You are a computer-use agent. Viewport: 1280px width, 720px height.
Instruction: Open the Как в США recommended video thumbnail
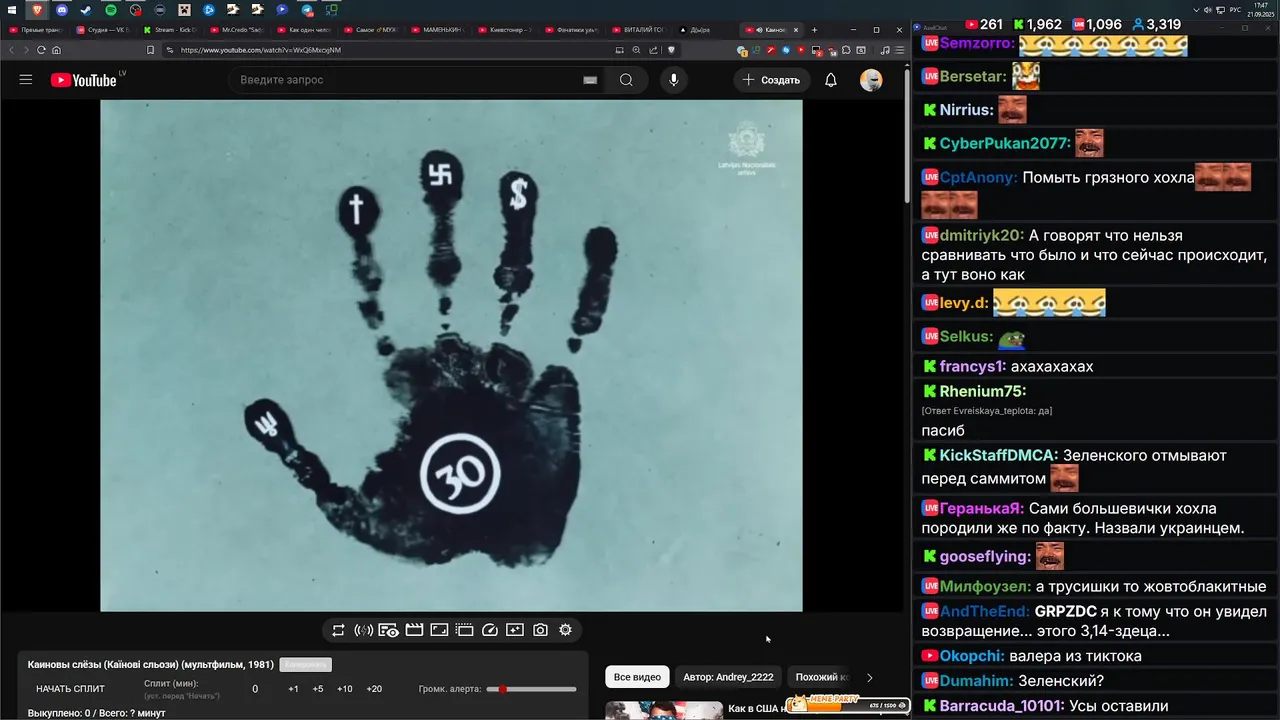pos(663,710)
